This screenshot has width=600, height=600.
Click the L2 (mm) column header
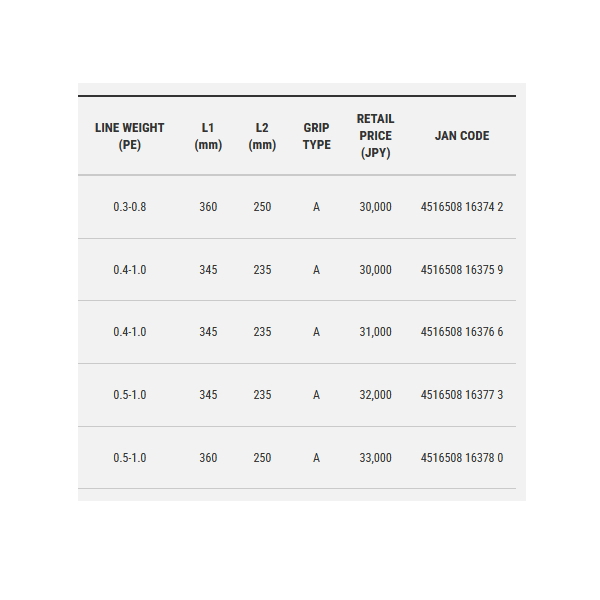click(x=262, y=136)
